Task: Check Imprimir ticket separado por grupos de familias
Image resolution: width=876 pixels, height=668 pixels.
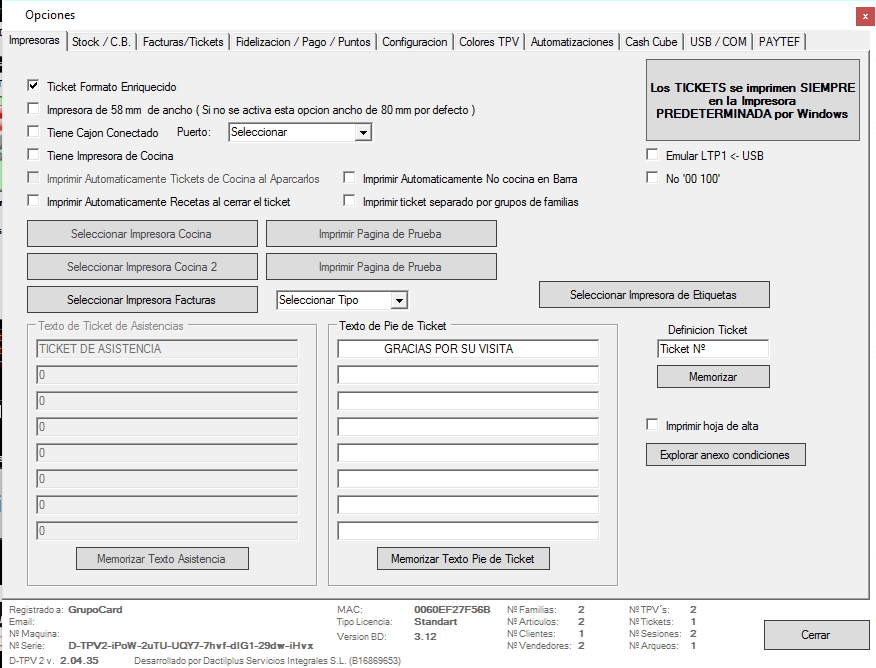Action: (349, 201)
